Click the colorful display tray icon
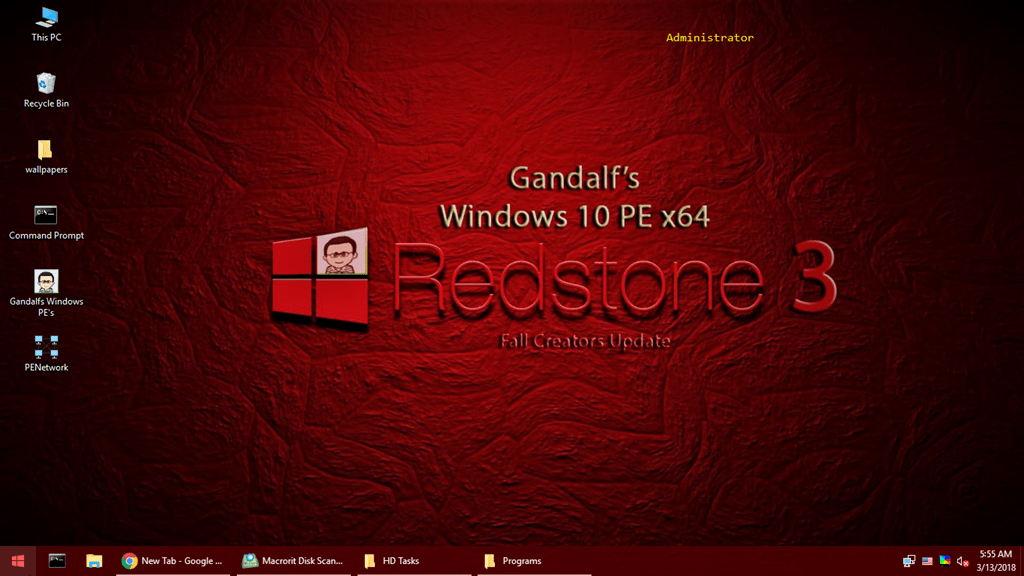 pos(945,560)
